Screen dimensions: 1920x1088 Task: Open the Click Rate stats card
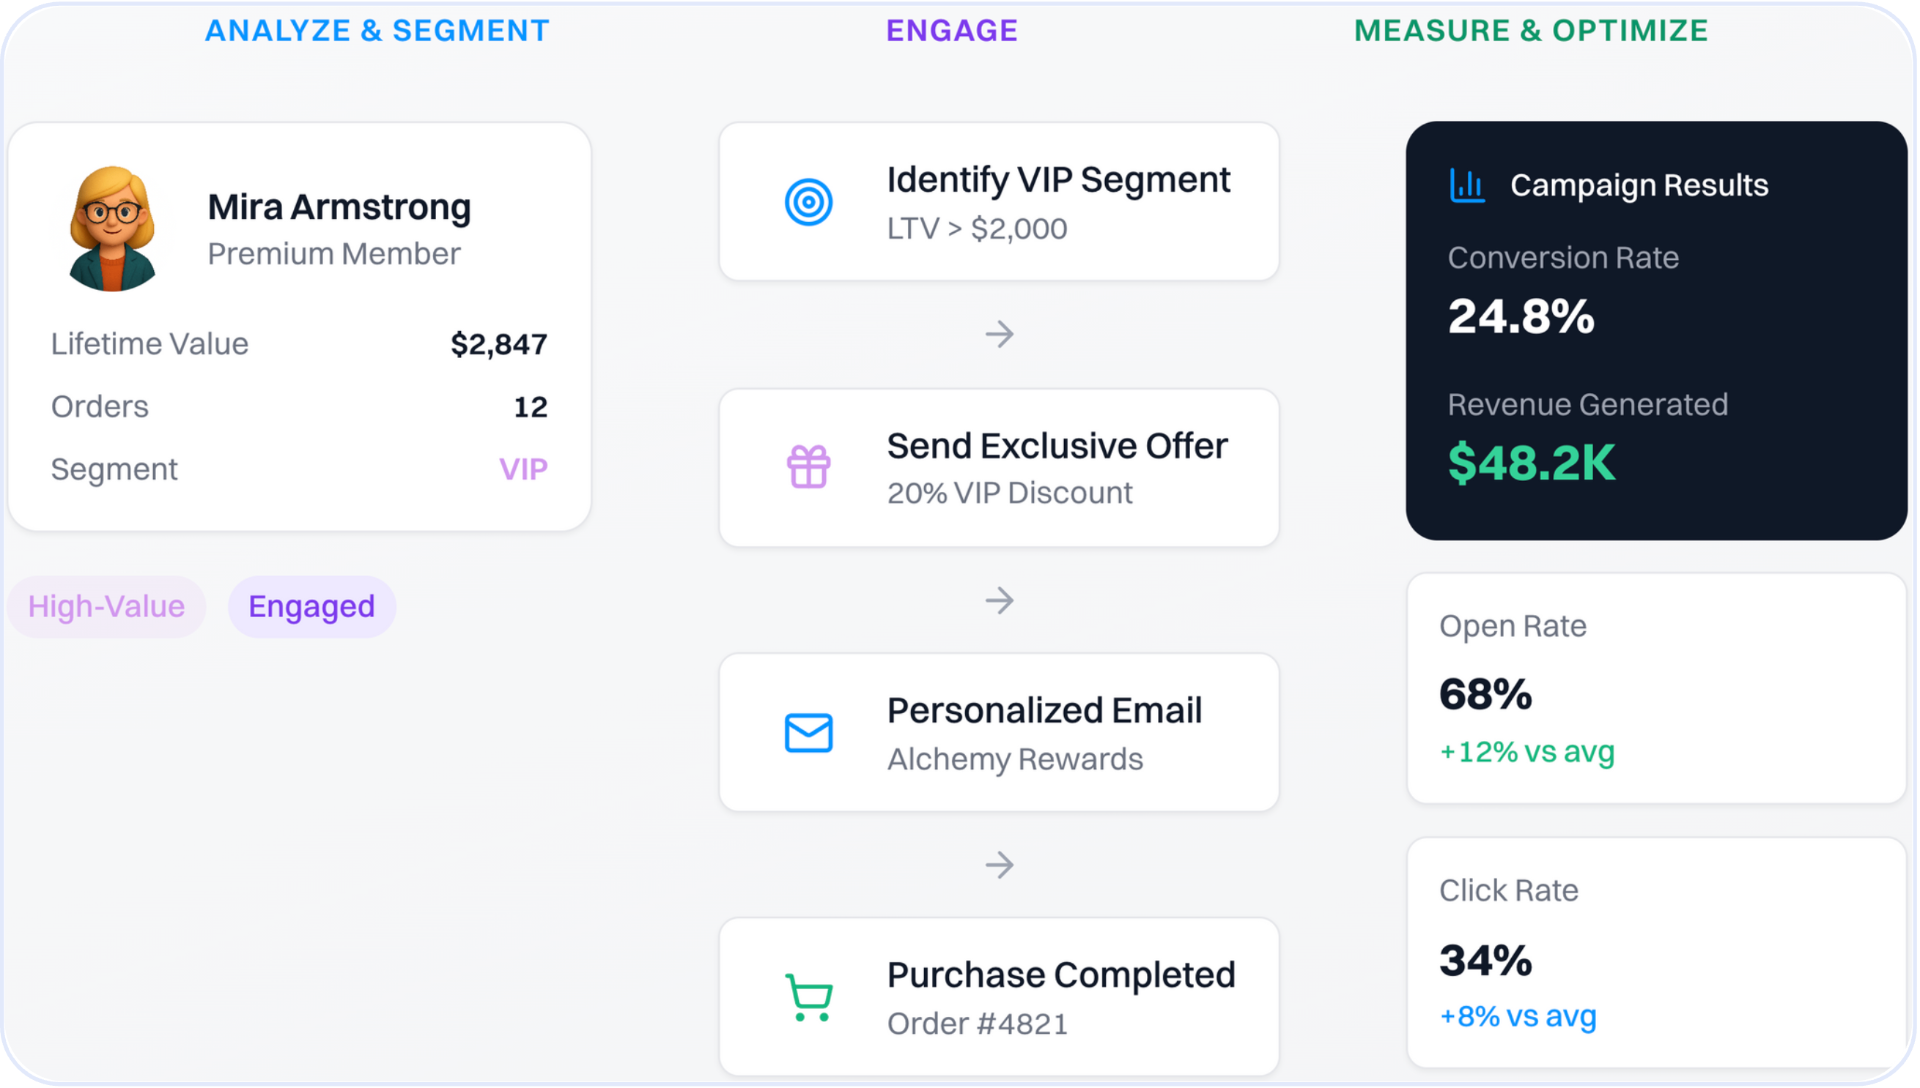pyautogui.click(x=1656, y=953)
